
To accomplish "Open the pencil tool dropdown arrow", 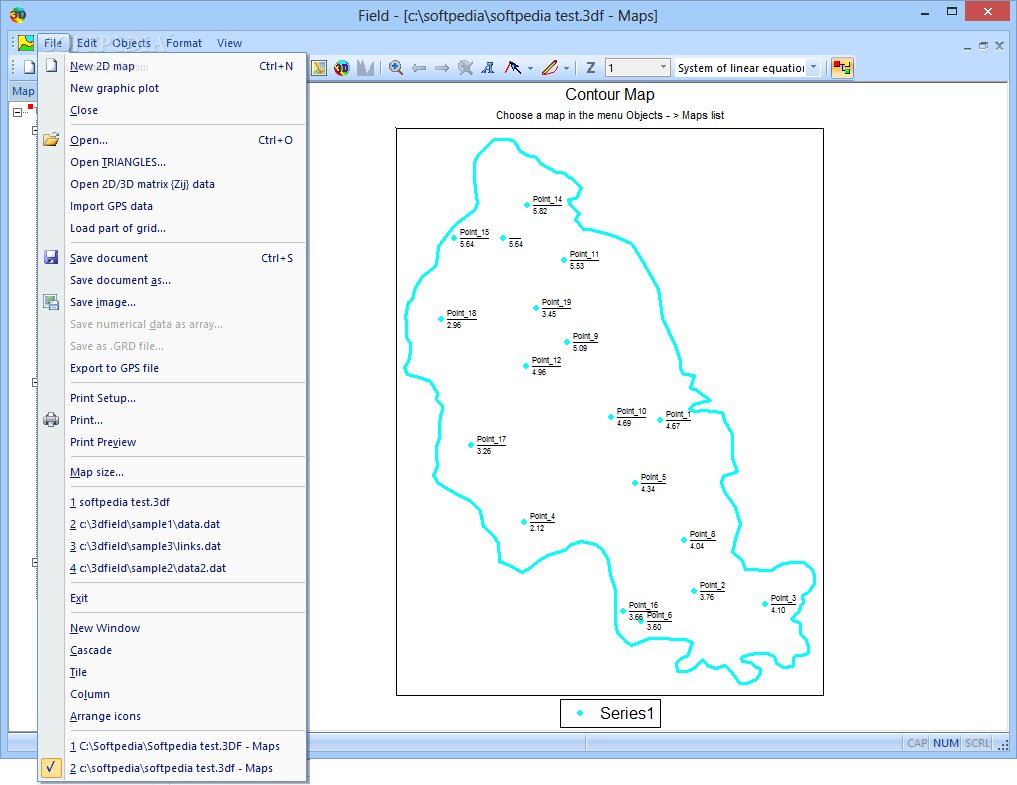I will (566, 68).
